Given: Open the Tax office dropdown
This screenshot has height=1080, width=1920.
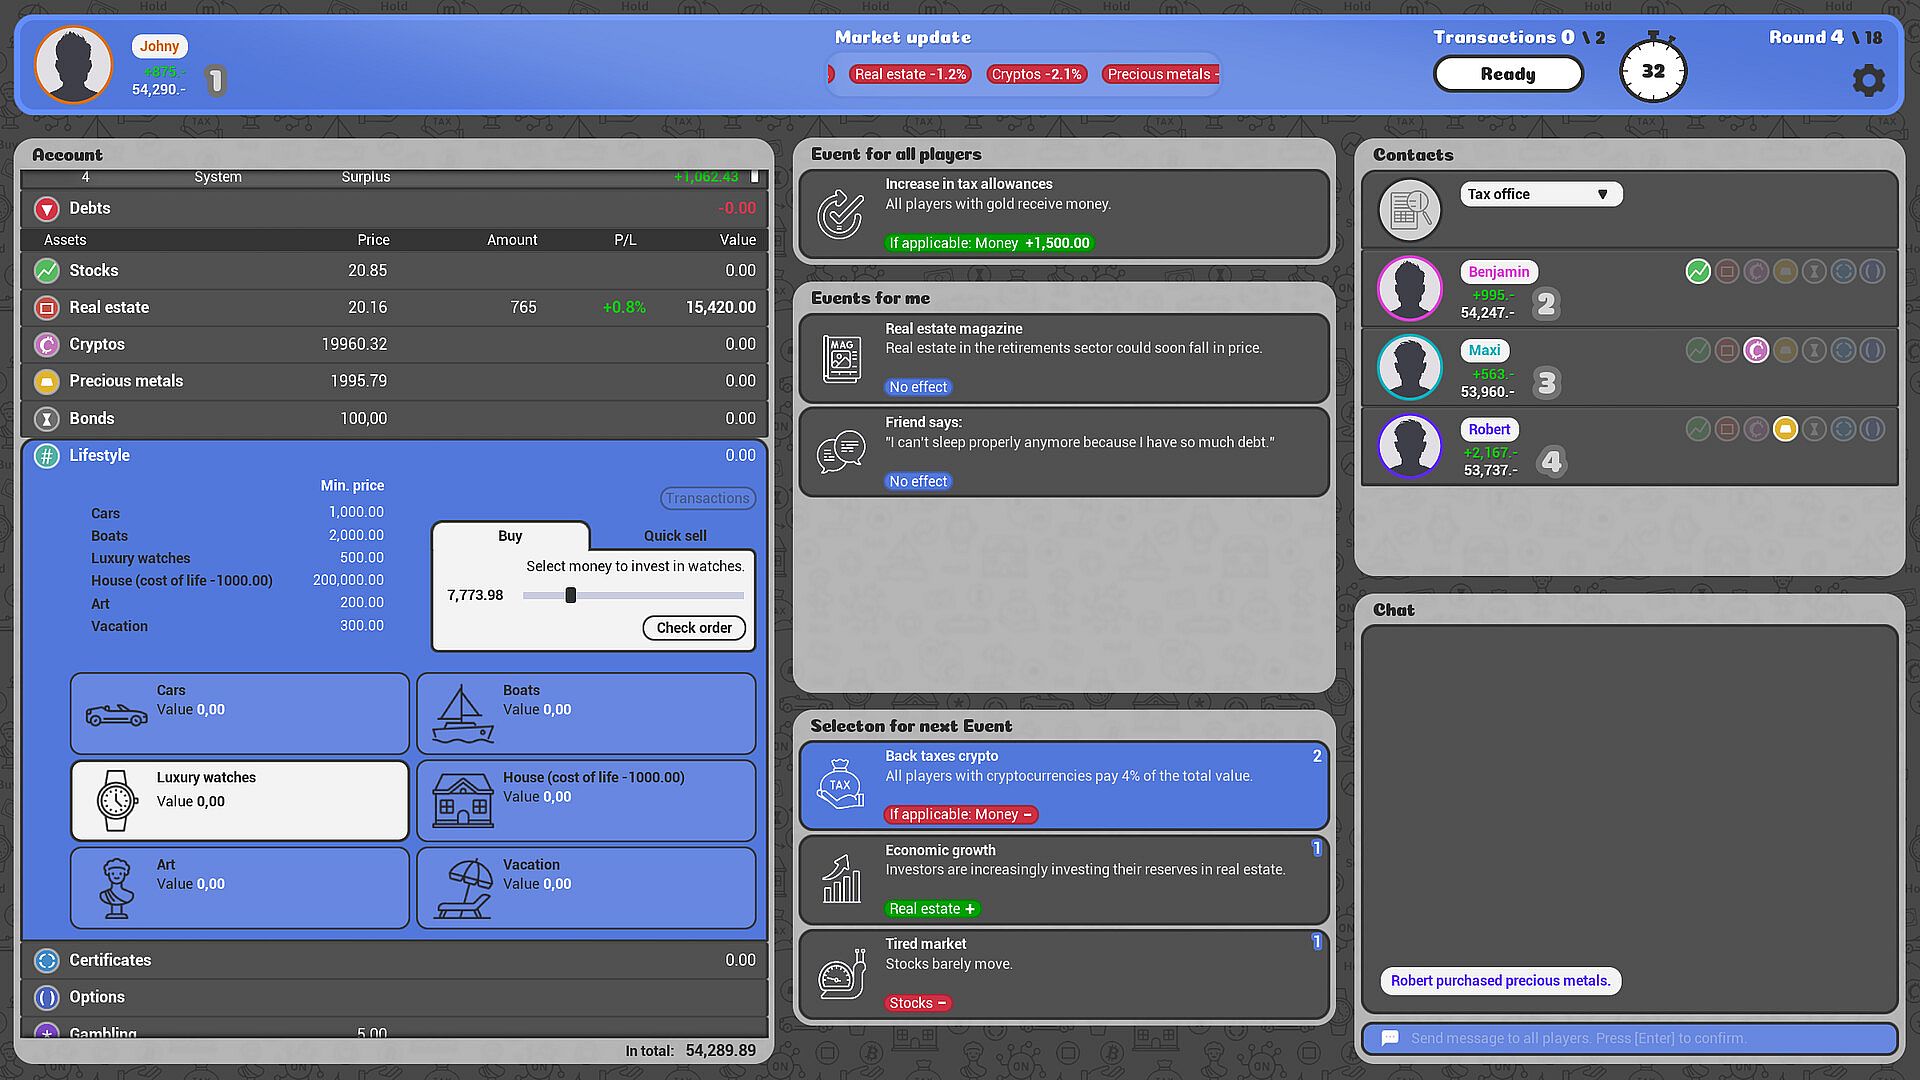Looking at the screenshot, I should point(1540,194).
